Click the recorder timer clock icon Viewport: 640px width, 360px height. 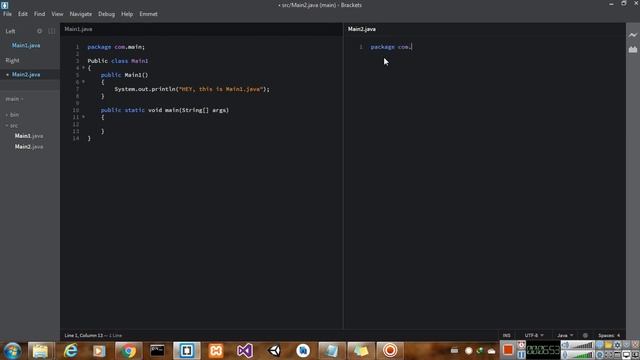coord(521,345)
